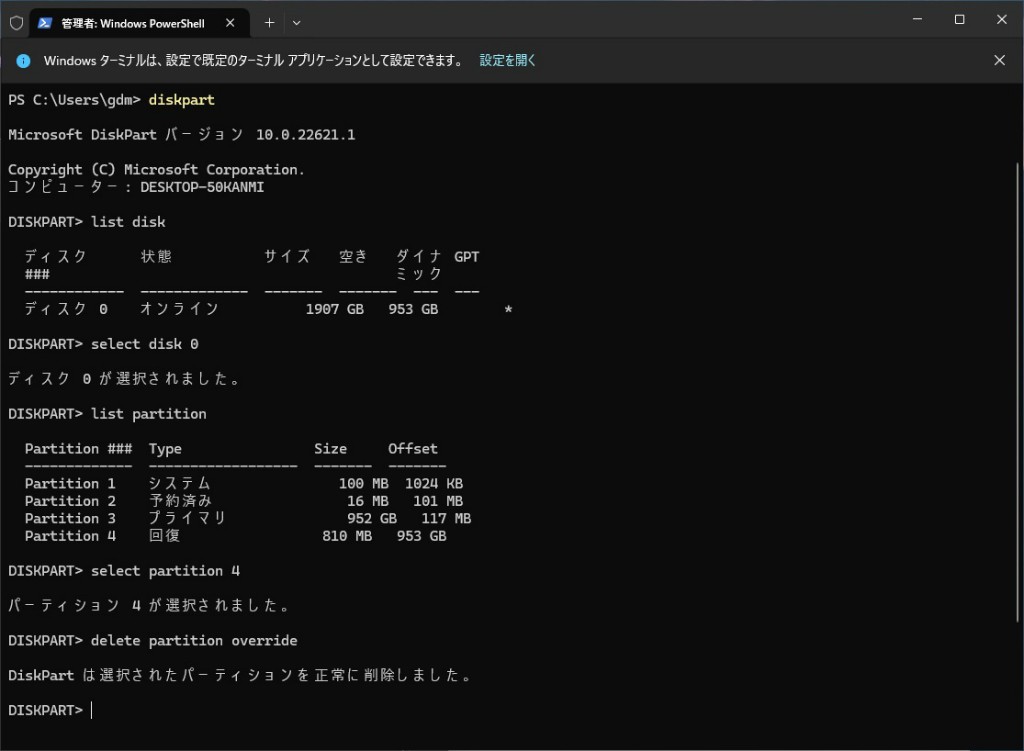Click the info icon in the notification bar
1024x751 pixels.
pyautogui.click(x=23, y=60)
